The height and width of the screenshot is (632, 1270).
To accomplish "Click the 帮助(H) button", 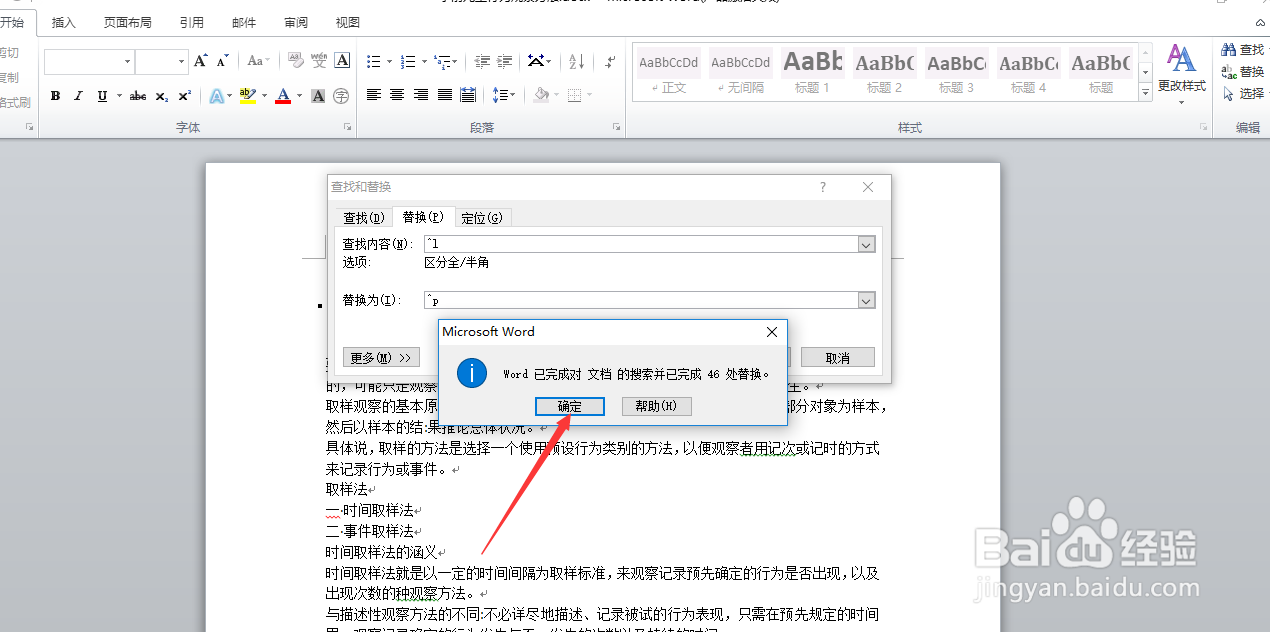I will (656, 406).
